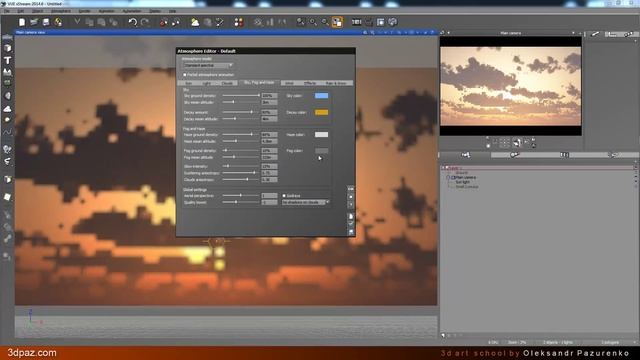
Task: Click the film-strip animation render toolbar icon
Action: [x=356, y=22]
